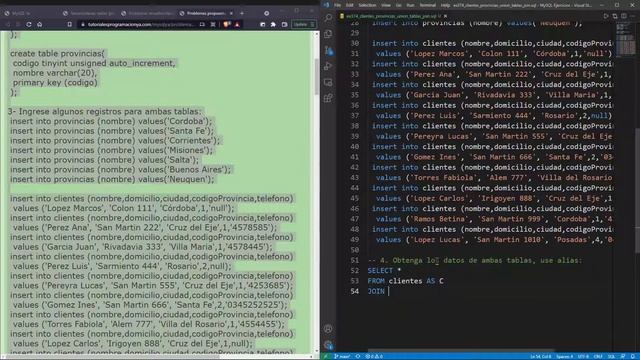Click the browser address bar URL
Image resolution: width=640 pixels, height=360 pixels.
tap(140, 24)
